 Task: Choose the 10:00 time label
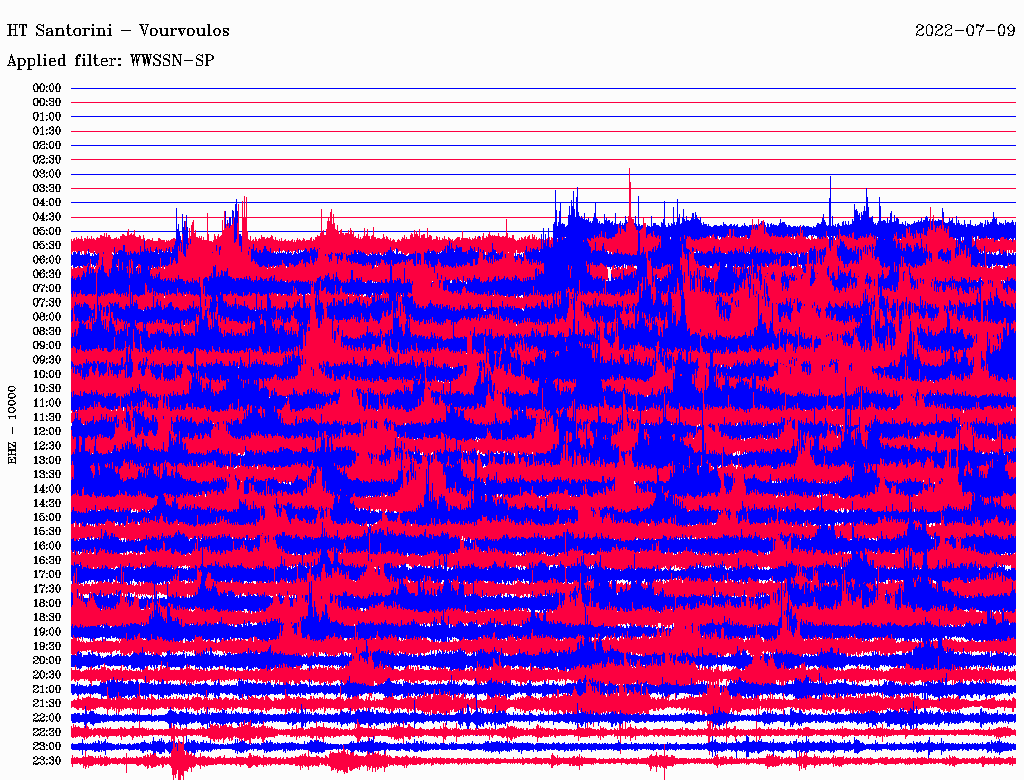click(x=47, y=374)
